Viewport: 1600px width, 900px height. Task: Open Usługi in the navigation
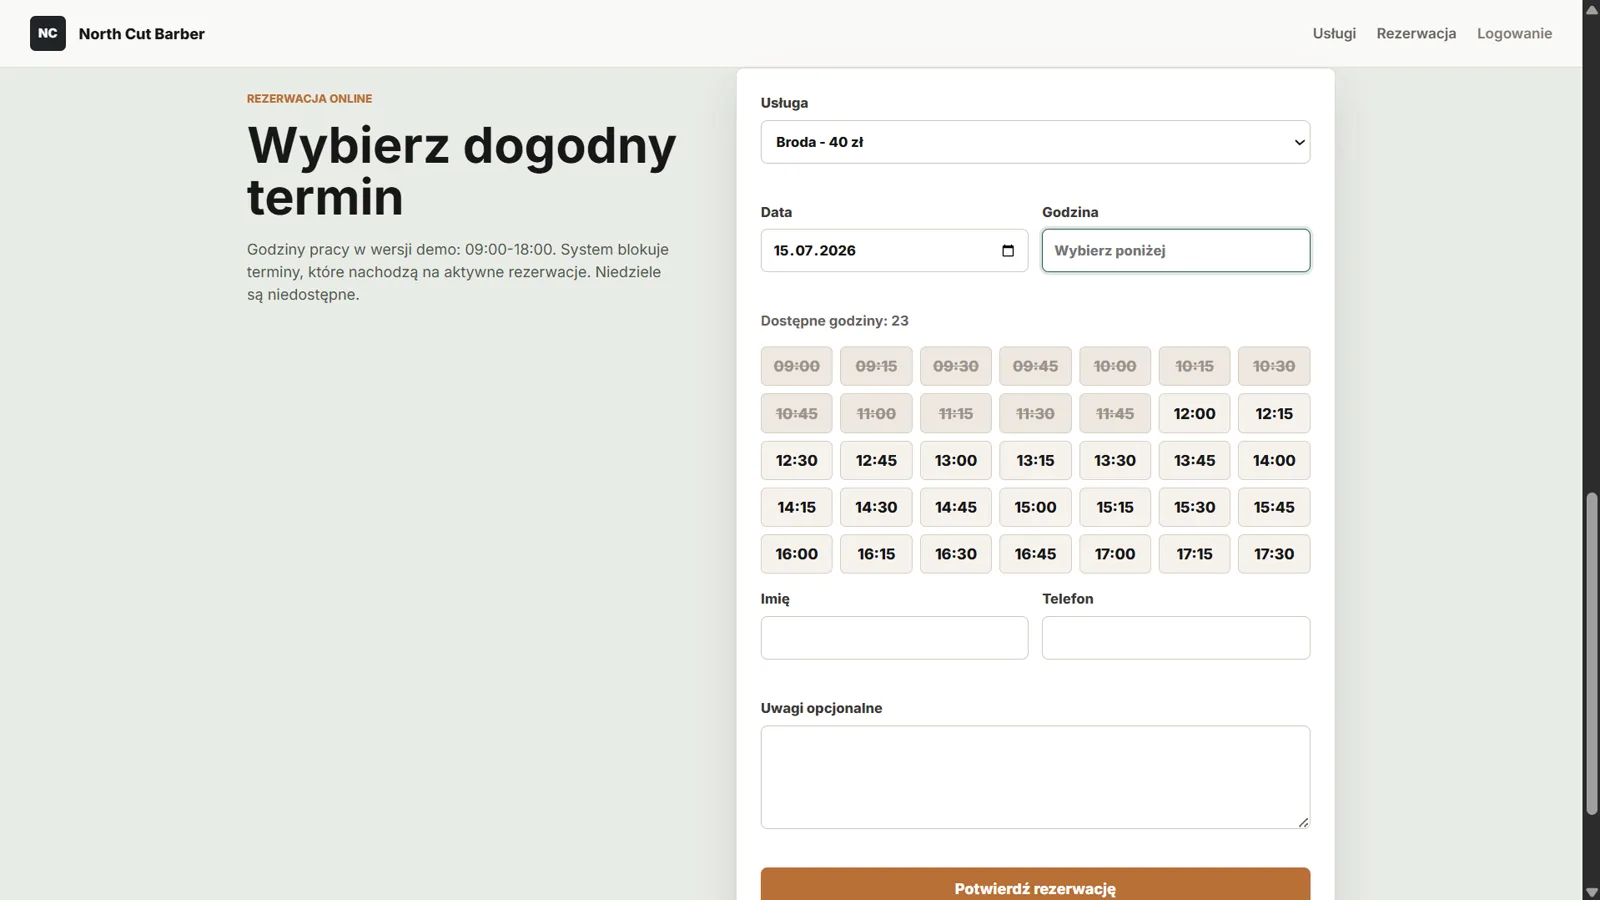point(1334,33)
